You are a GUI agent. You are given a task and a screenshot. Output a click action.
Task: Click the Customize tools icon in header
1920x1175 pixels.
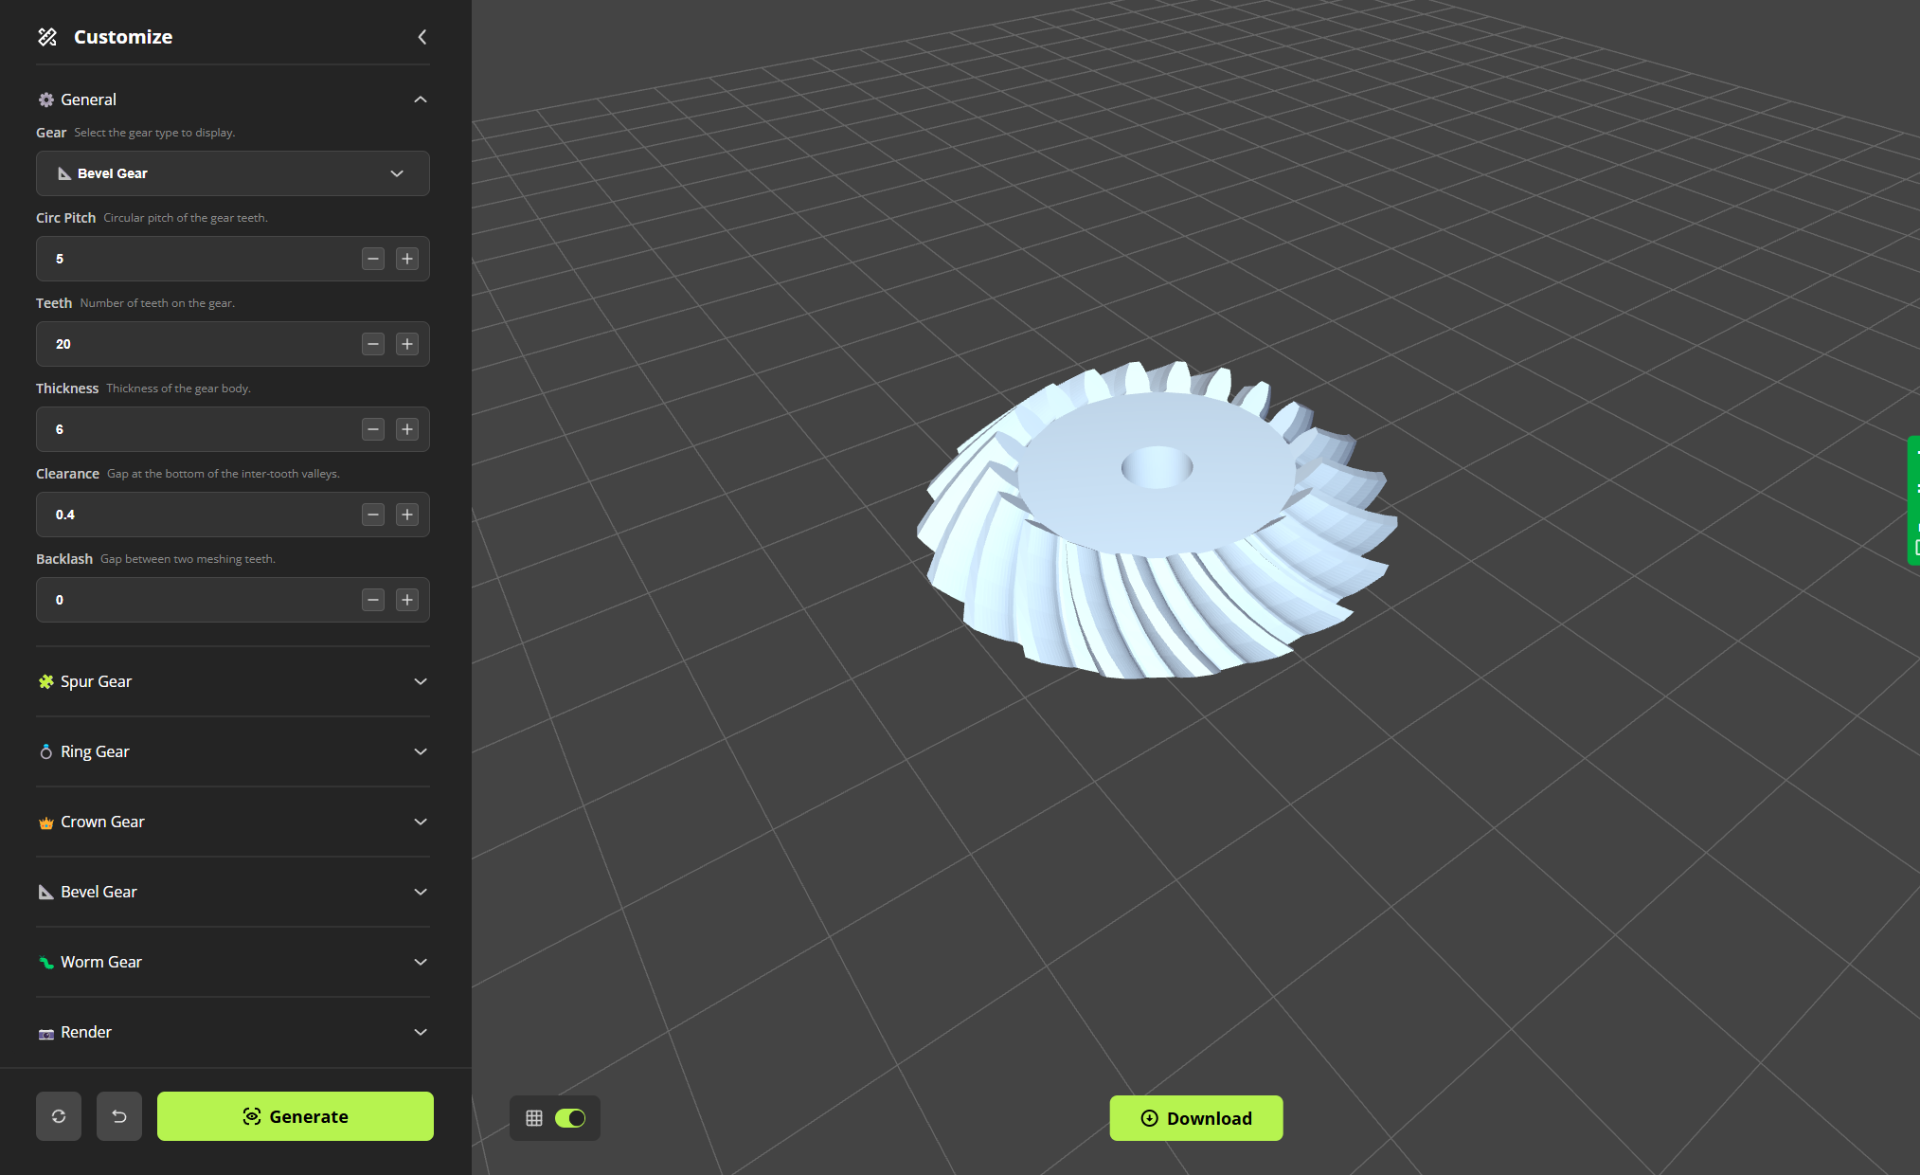tap(47, 37)
